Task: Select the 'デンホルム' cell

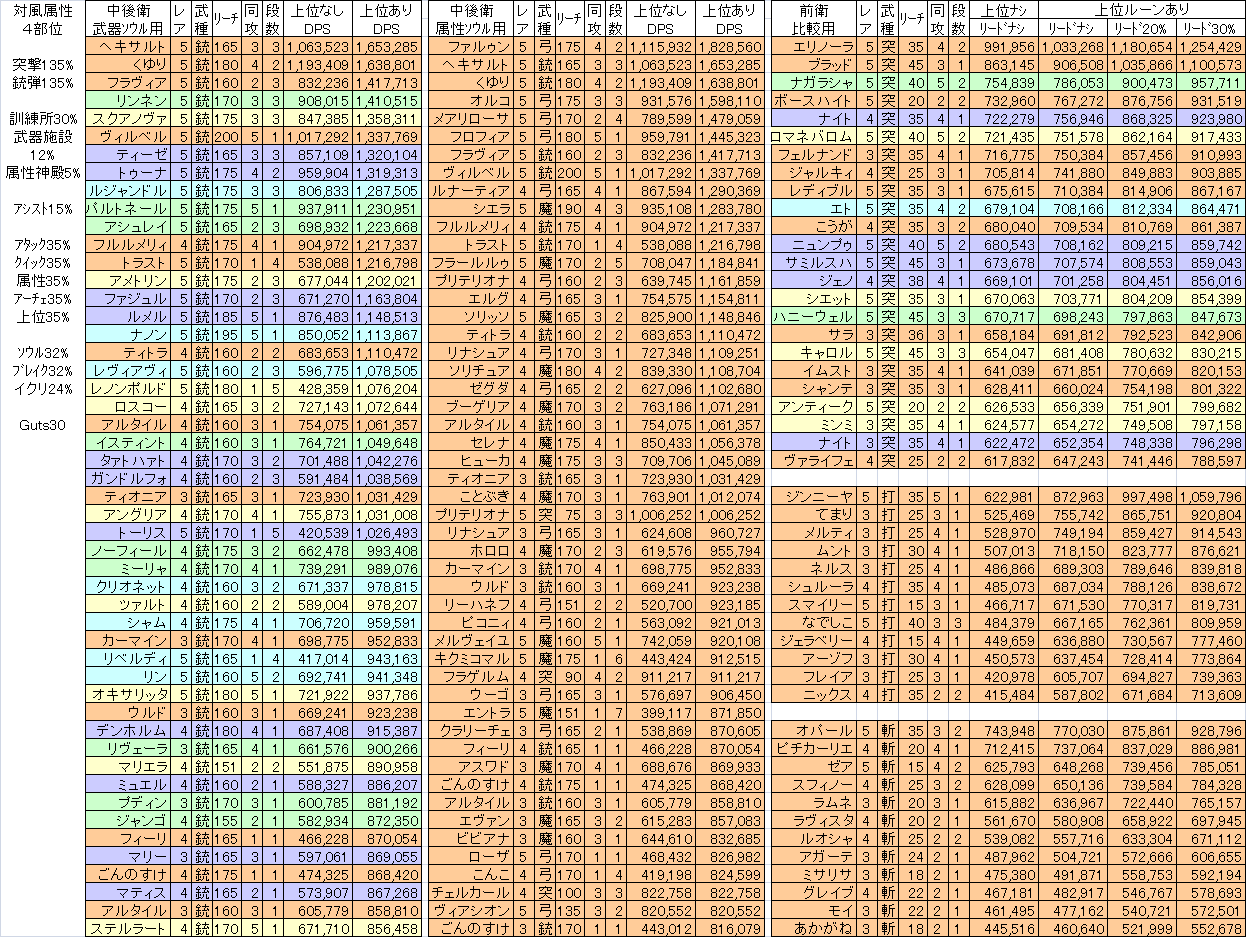Action: [127, 730]
